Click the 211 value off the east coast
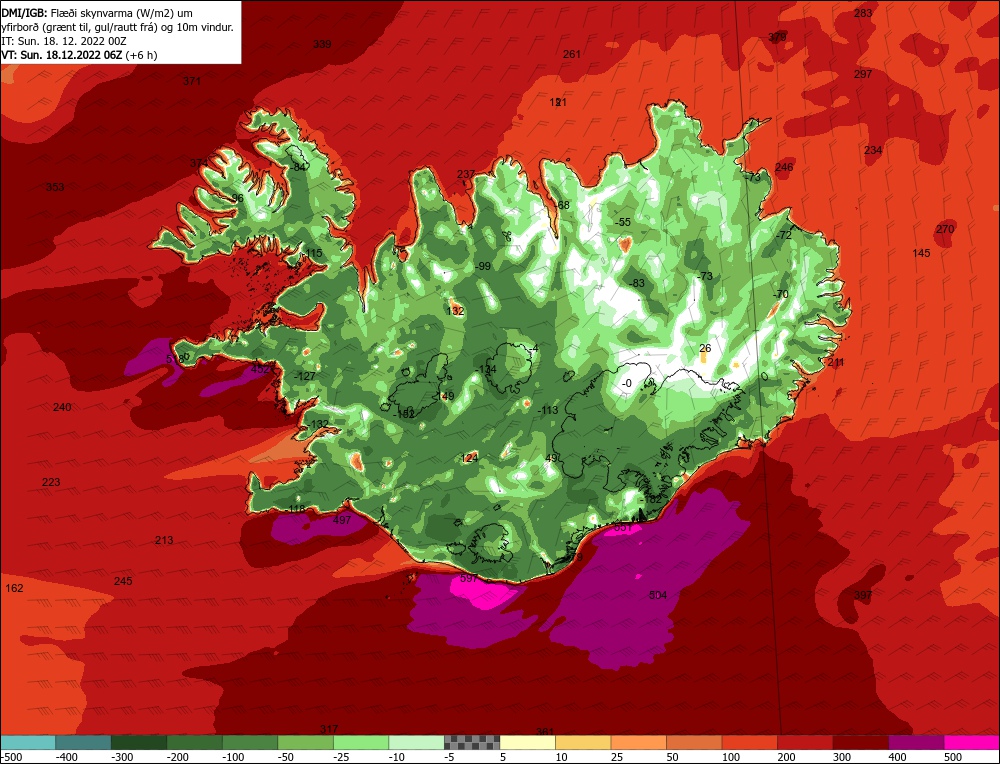This screenshot has width=1000, height=764. pyautogui.click(x=836, y=362)
